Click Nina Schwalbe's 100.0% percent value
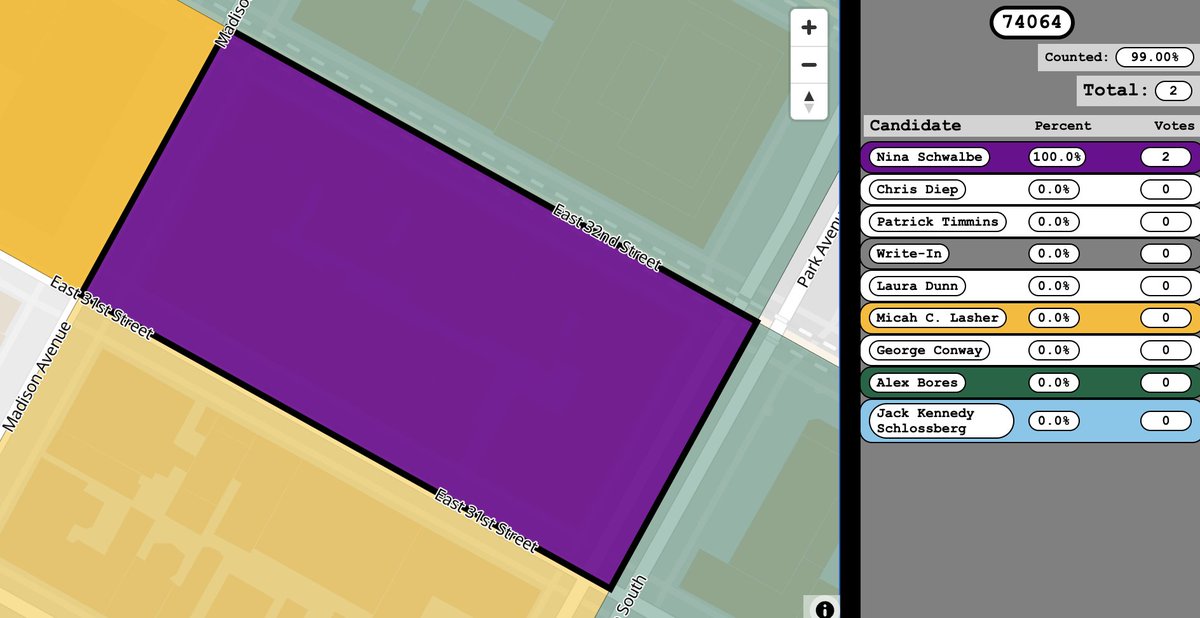The height and width of the screenshot is (618, 1200). [x=1057, y=157]
